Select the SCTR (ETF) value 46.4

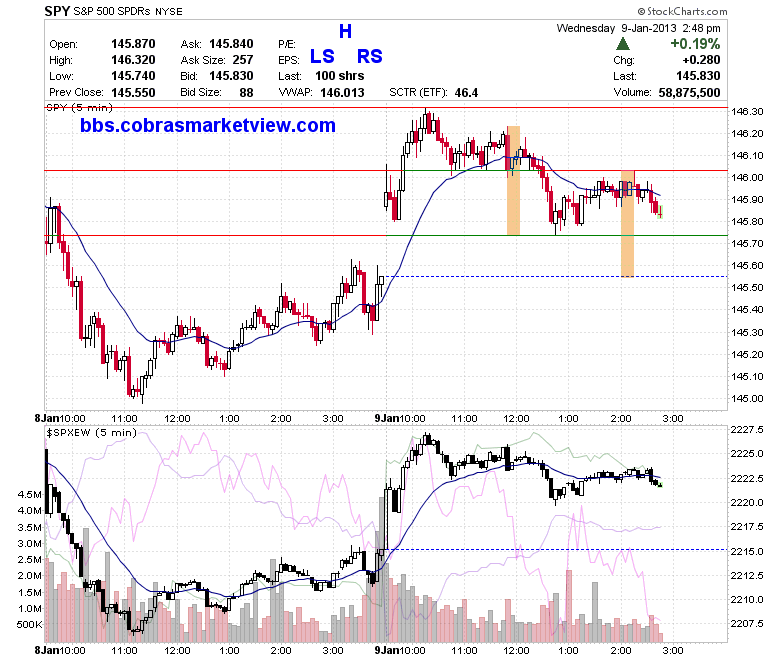pos(466,93)
